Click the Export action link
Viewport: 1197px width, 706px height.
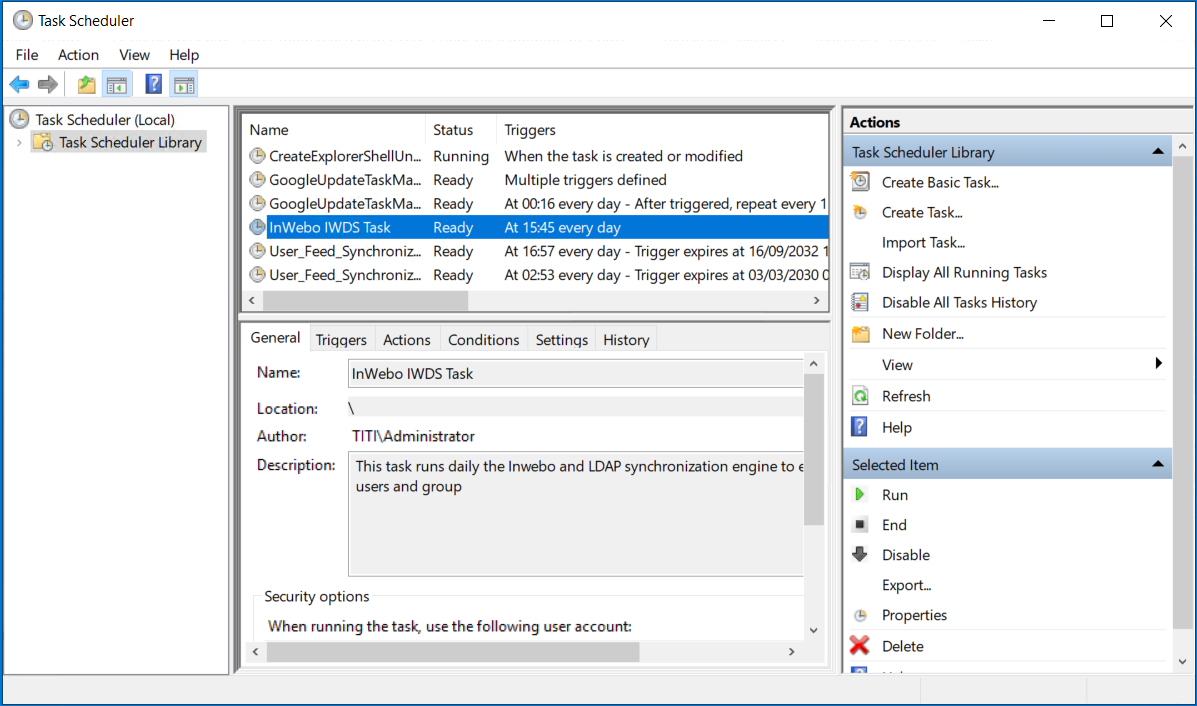[x=906, y=585]
